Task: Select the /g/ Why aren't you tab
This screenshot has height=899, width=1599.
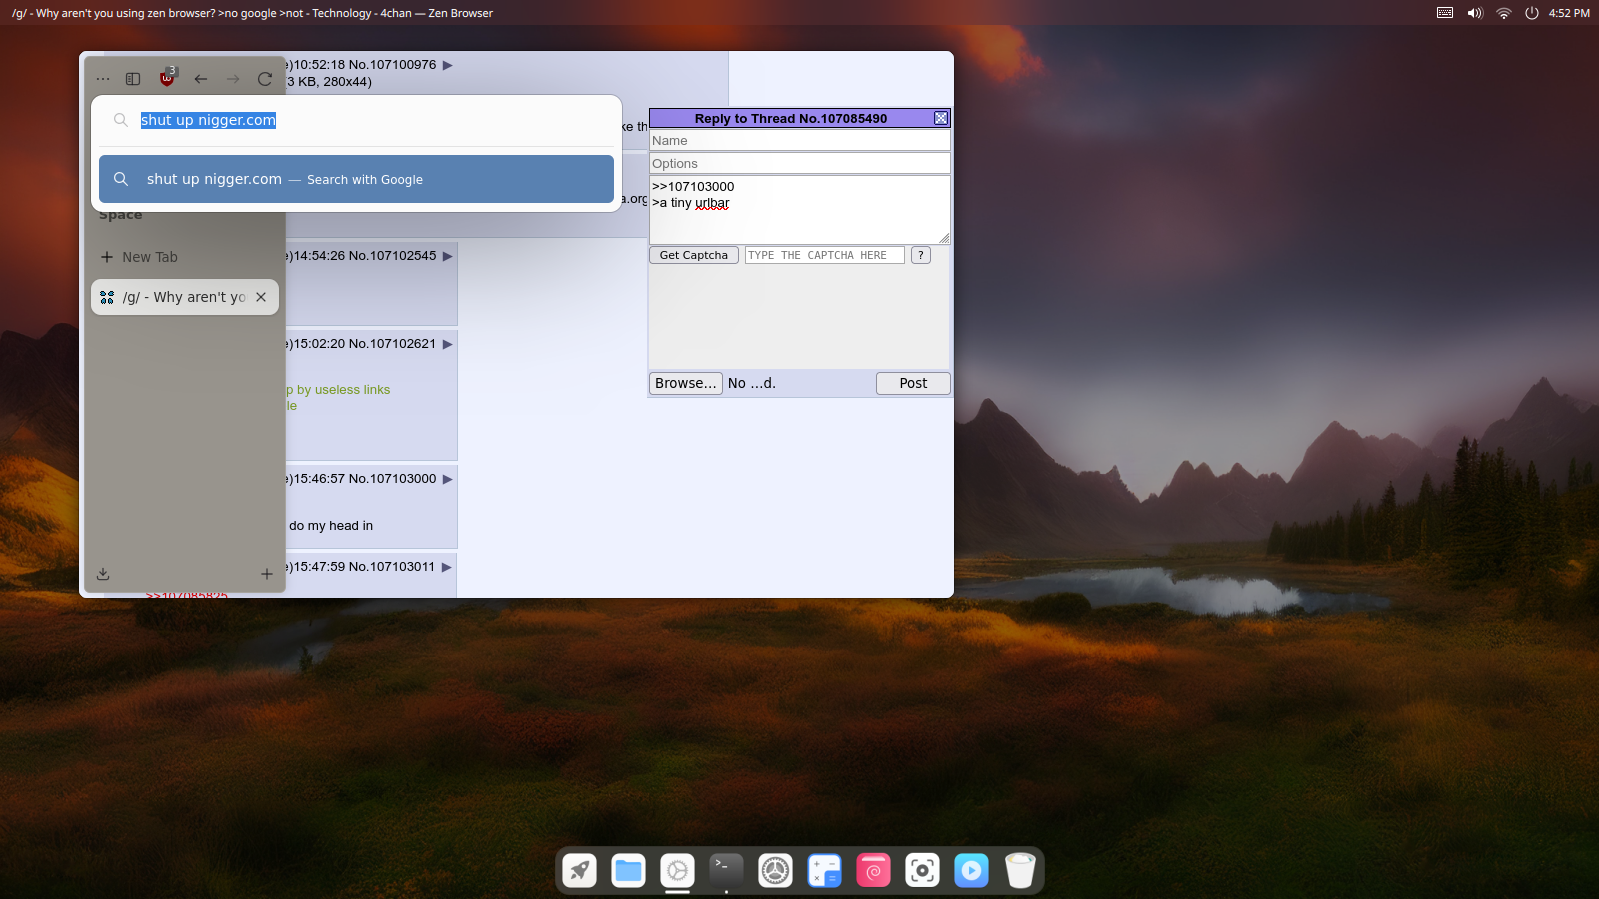Action: pos(183,297)
